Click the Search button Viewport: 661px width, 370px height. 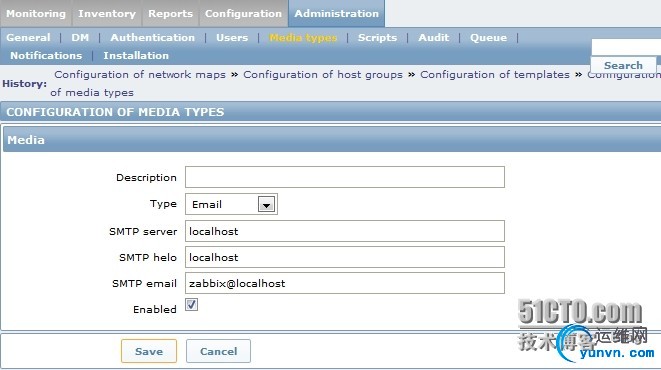click(x=623, y=65)
